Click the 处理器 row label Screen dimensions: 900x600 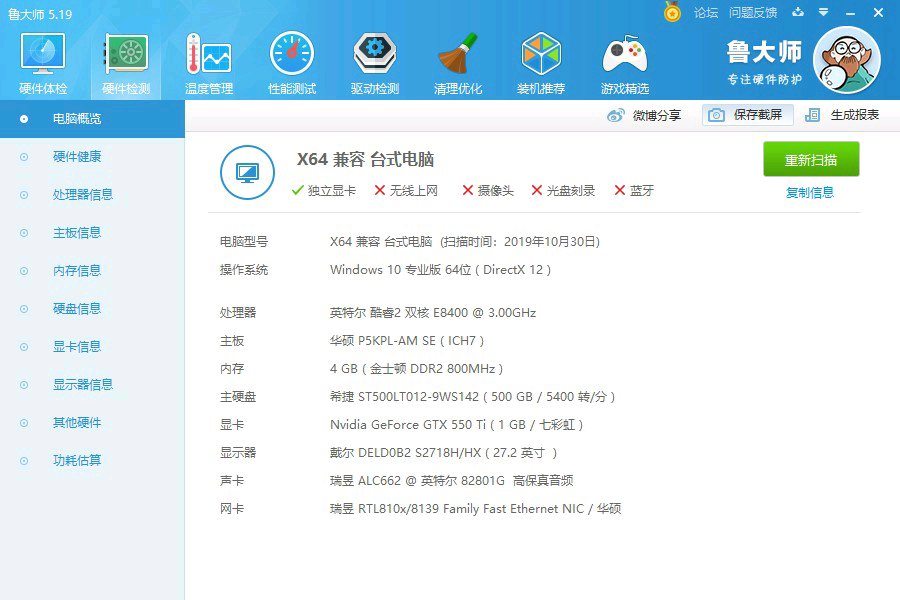click(238, 313)
